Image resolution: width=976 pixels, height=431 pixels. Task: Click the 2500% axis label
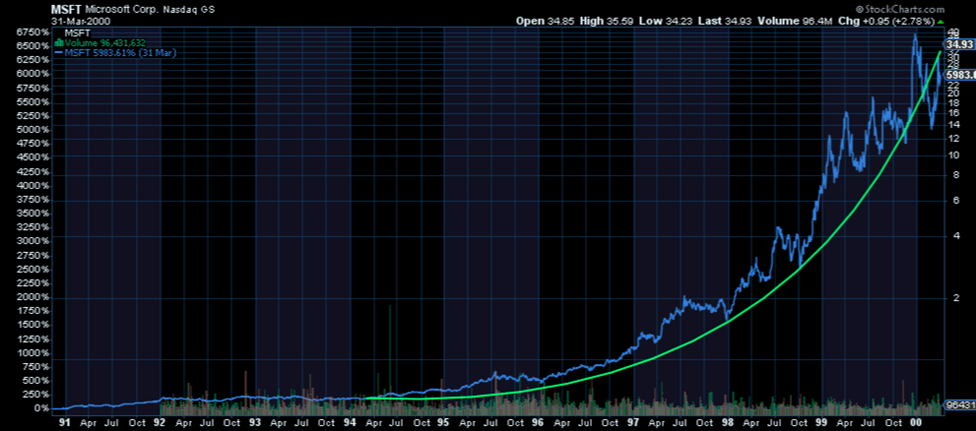[x=33, y=269]
